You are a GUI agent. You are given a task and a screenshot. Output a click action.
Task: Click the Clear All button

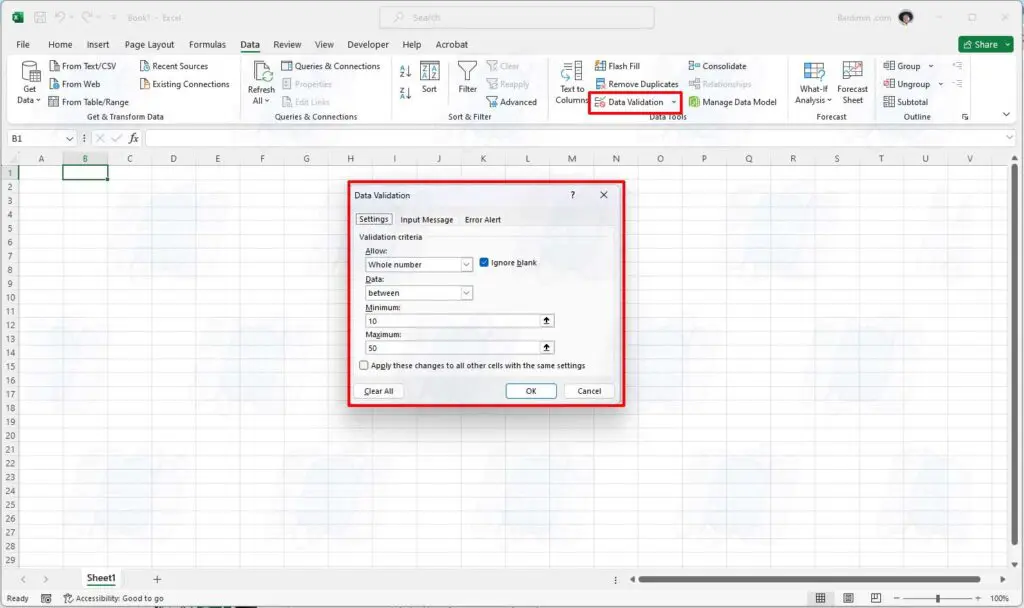379,391
